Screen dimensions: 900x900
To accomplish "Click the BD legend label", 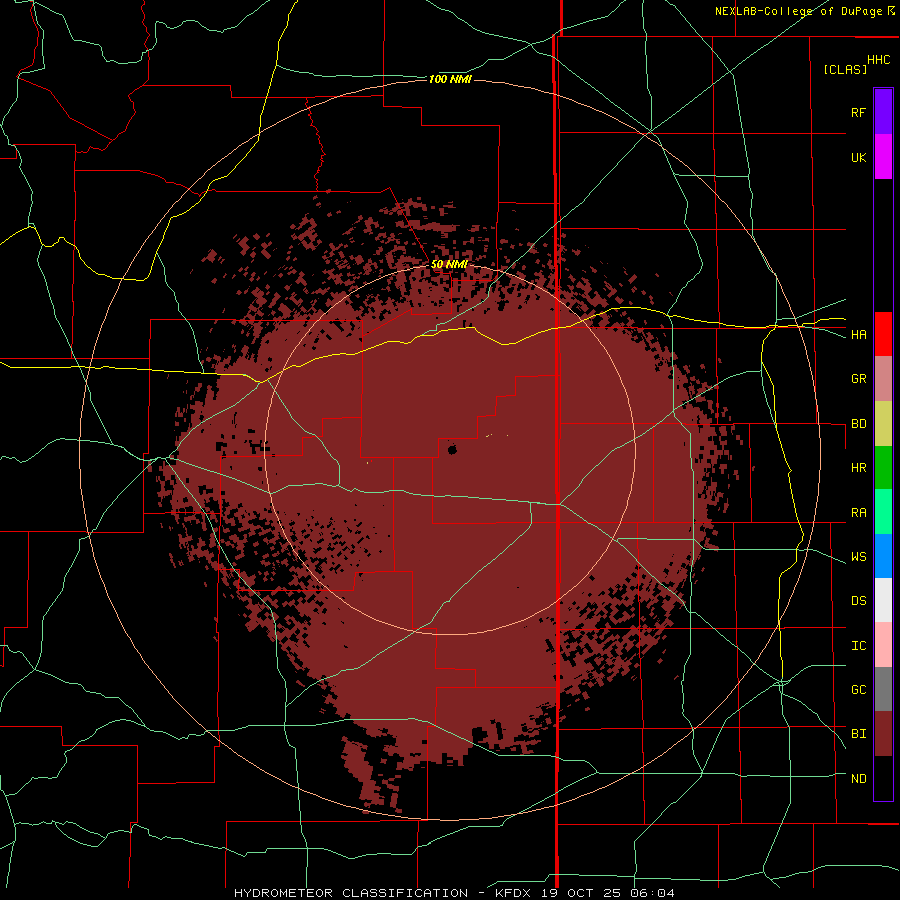I will tap(858, 424).
